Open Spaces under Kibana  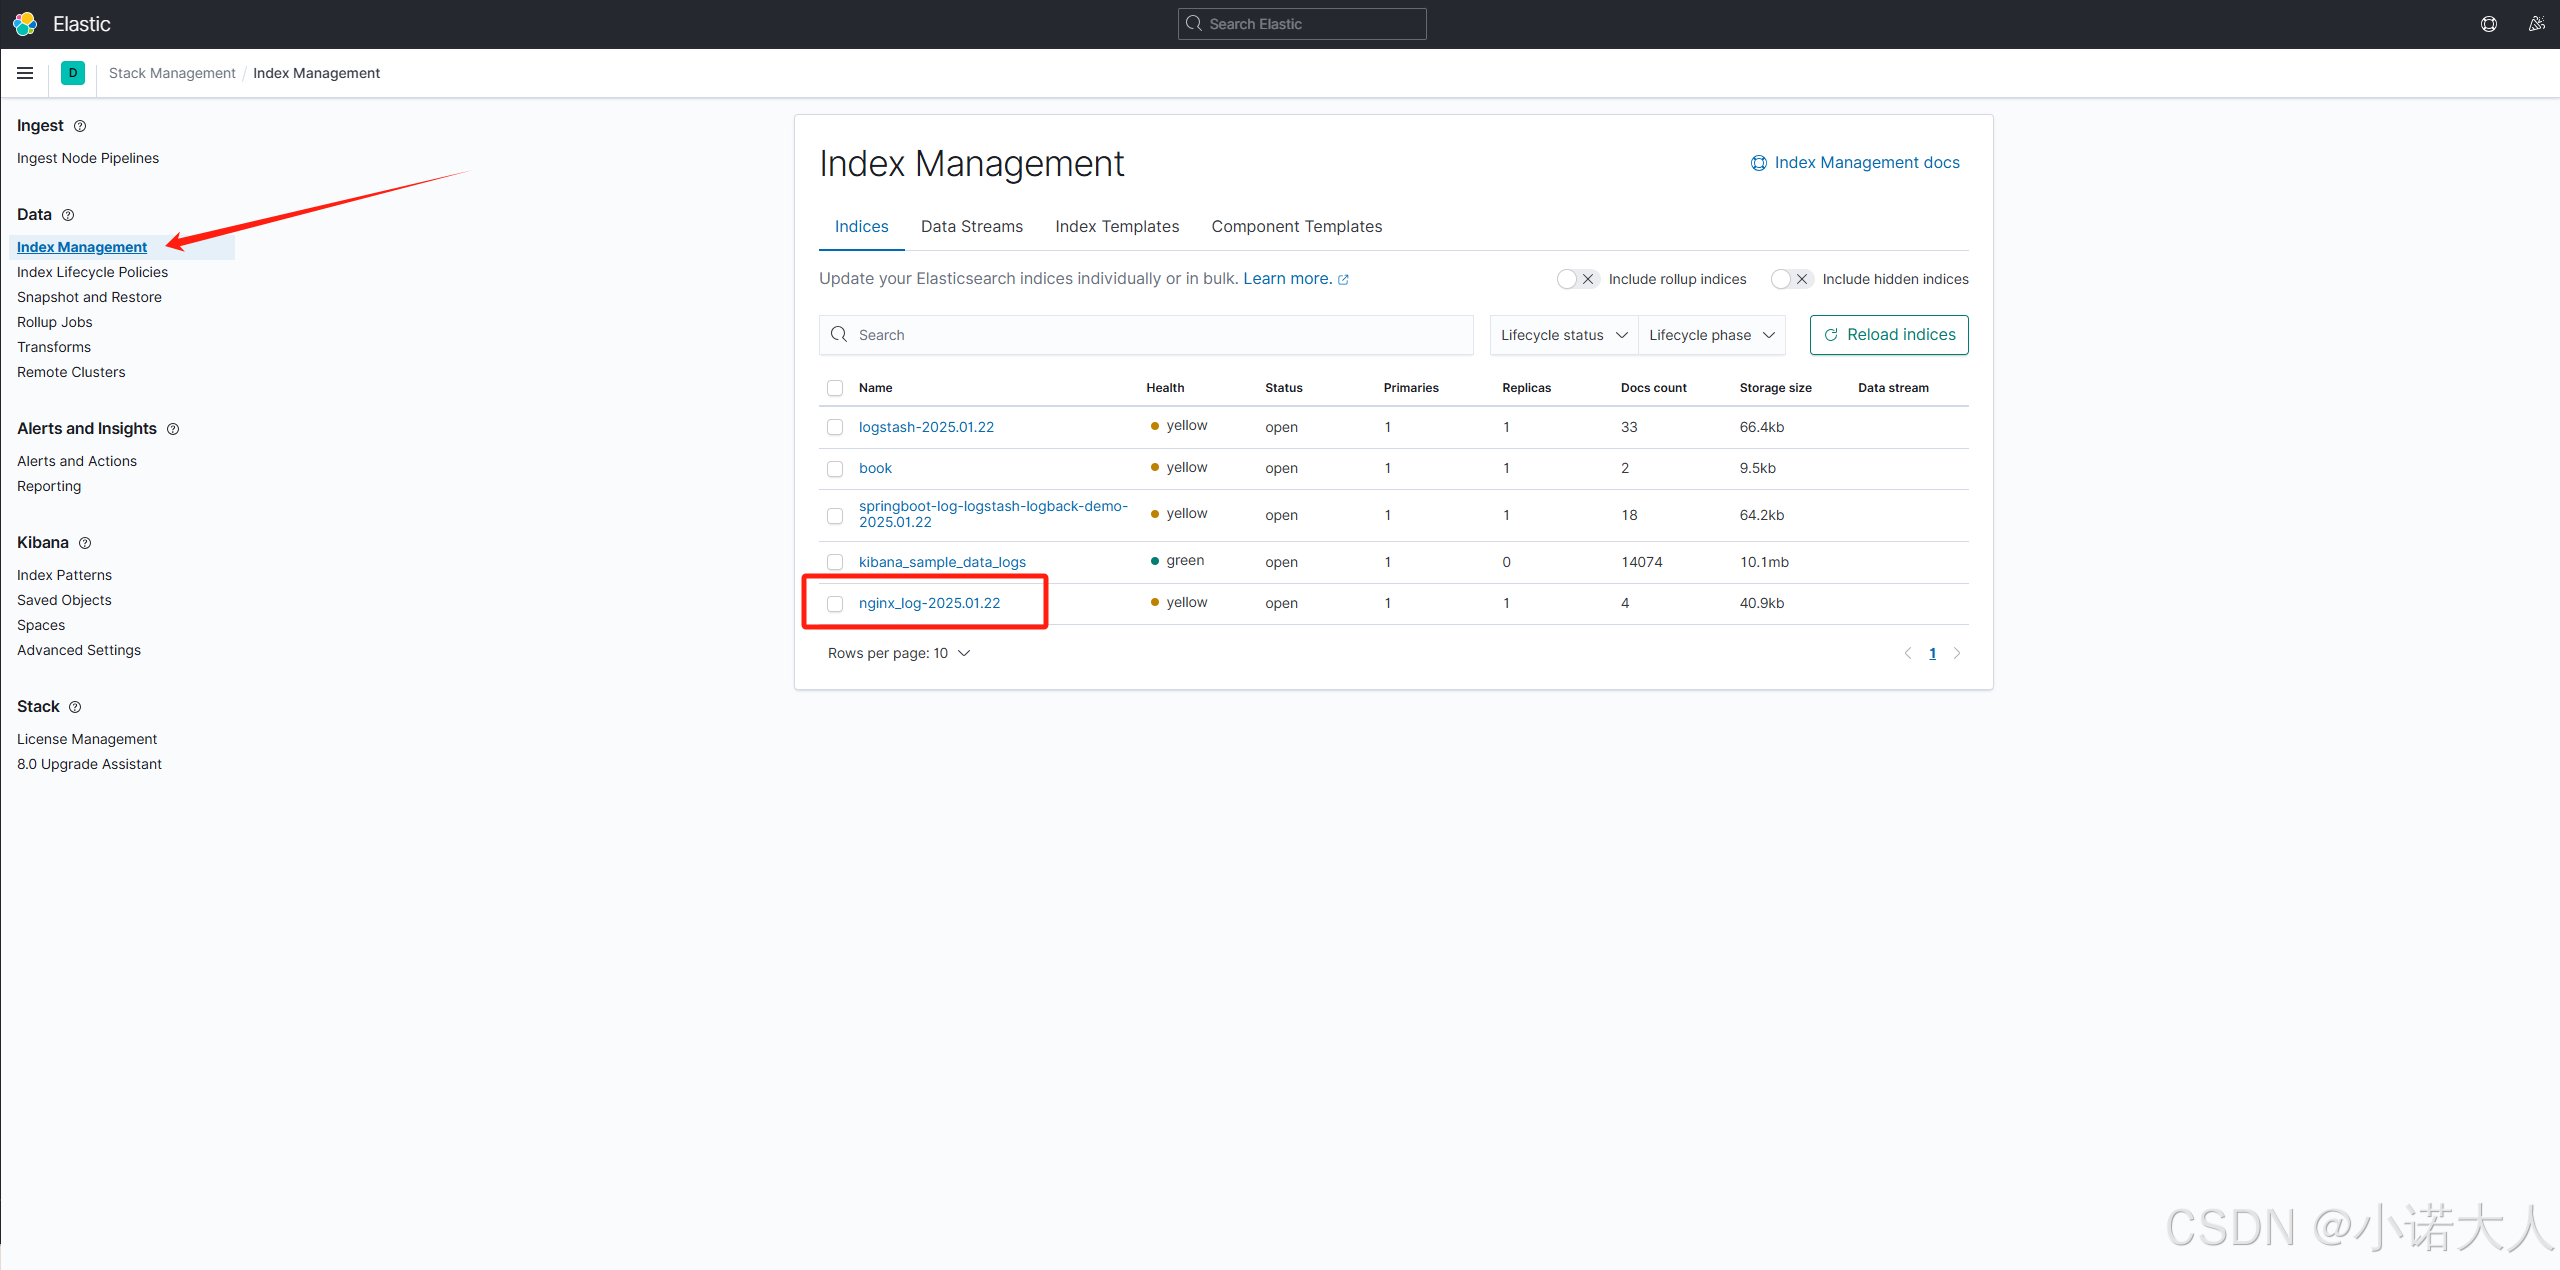click(x=41, y=625)
